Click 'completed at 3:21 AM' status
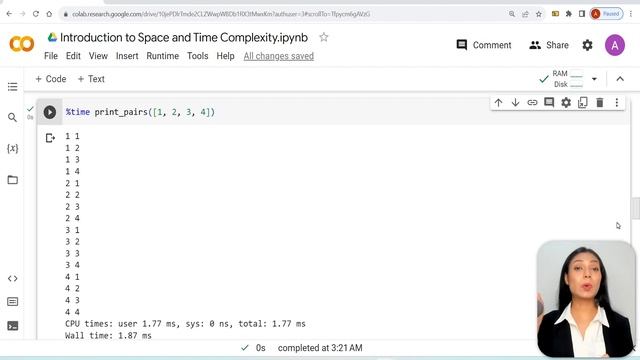640x360 pixels. [320, 348]
